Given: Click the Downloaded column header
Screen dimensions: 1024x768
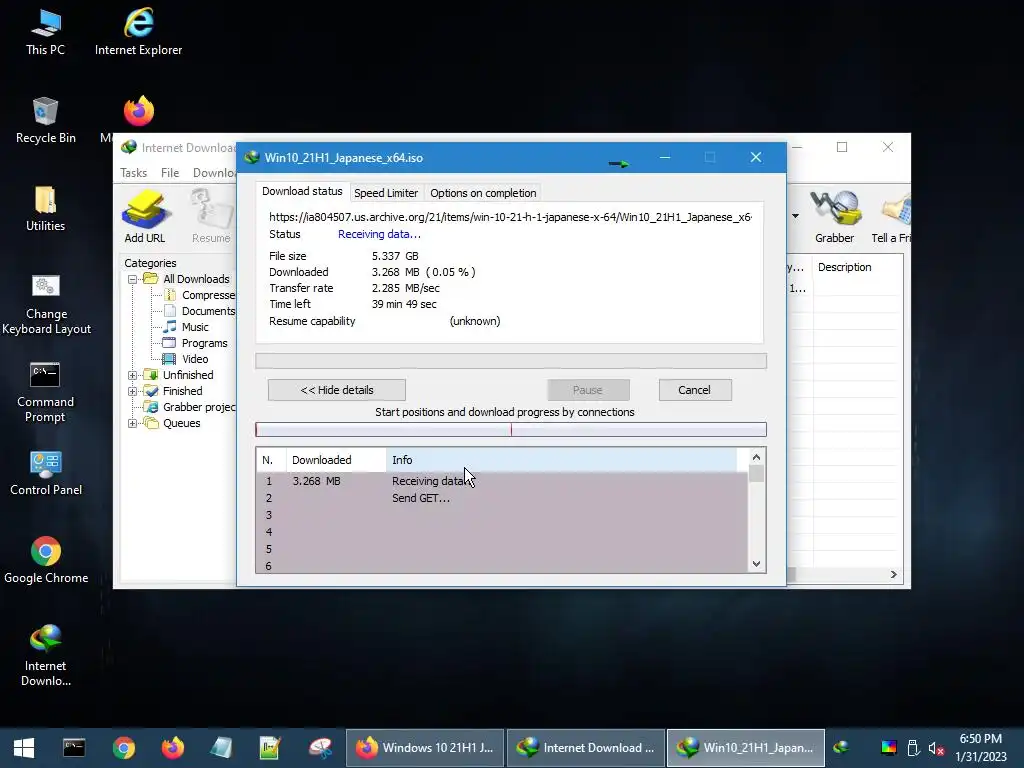Looking at the screenshot, I should click(336, 460).
